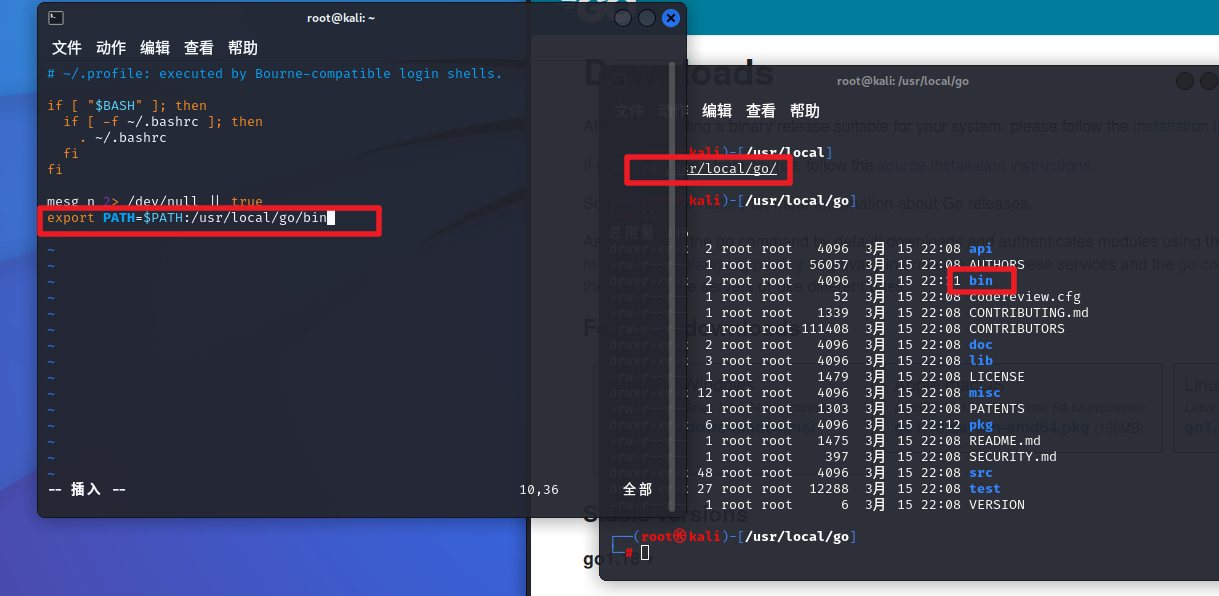1219x596 pixels.
Task: Open 编辑 menu in the /usr/local/go terminal
Action: 717,111
